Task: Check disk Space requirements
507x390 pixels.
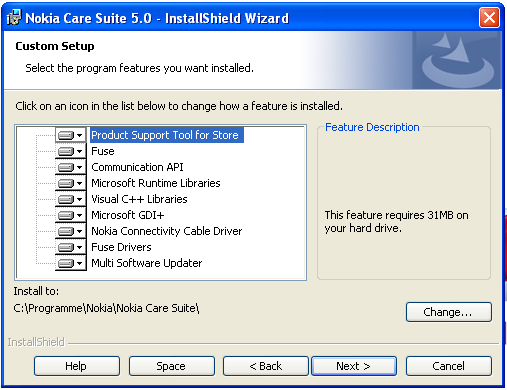Action: 172,366
